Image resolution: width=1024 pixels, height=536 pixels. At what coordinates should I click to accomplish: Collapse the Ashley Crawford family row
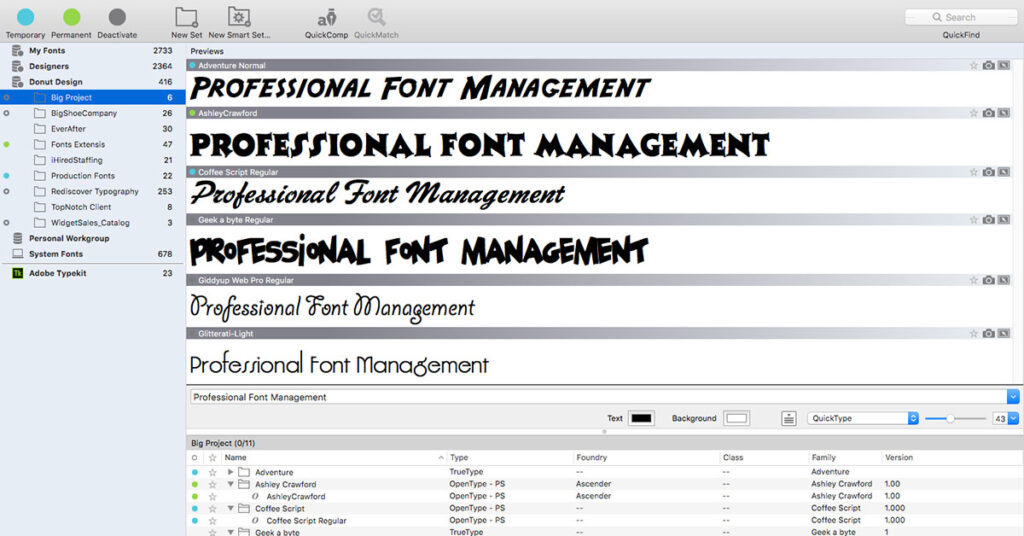click(x=231, y=484)
